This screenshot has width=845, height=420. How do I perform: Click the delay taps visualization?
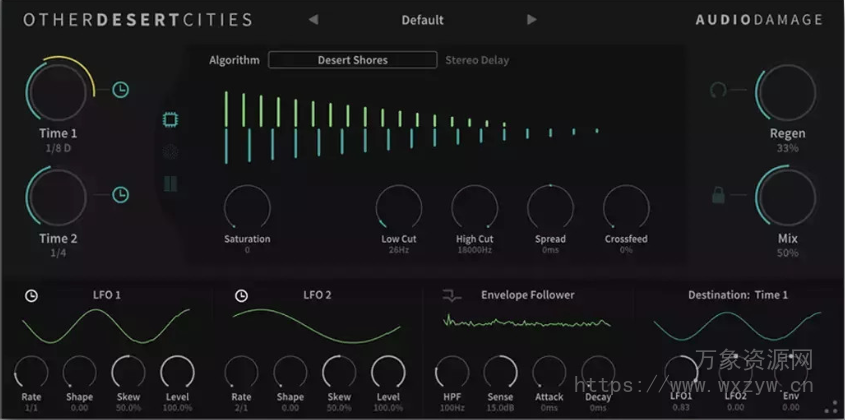point(412,127)
